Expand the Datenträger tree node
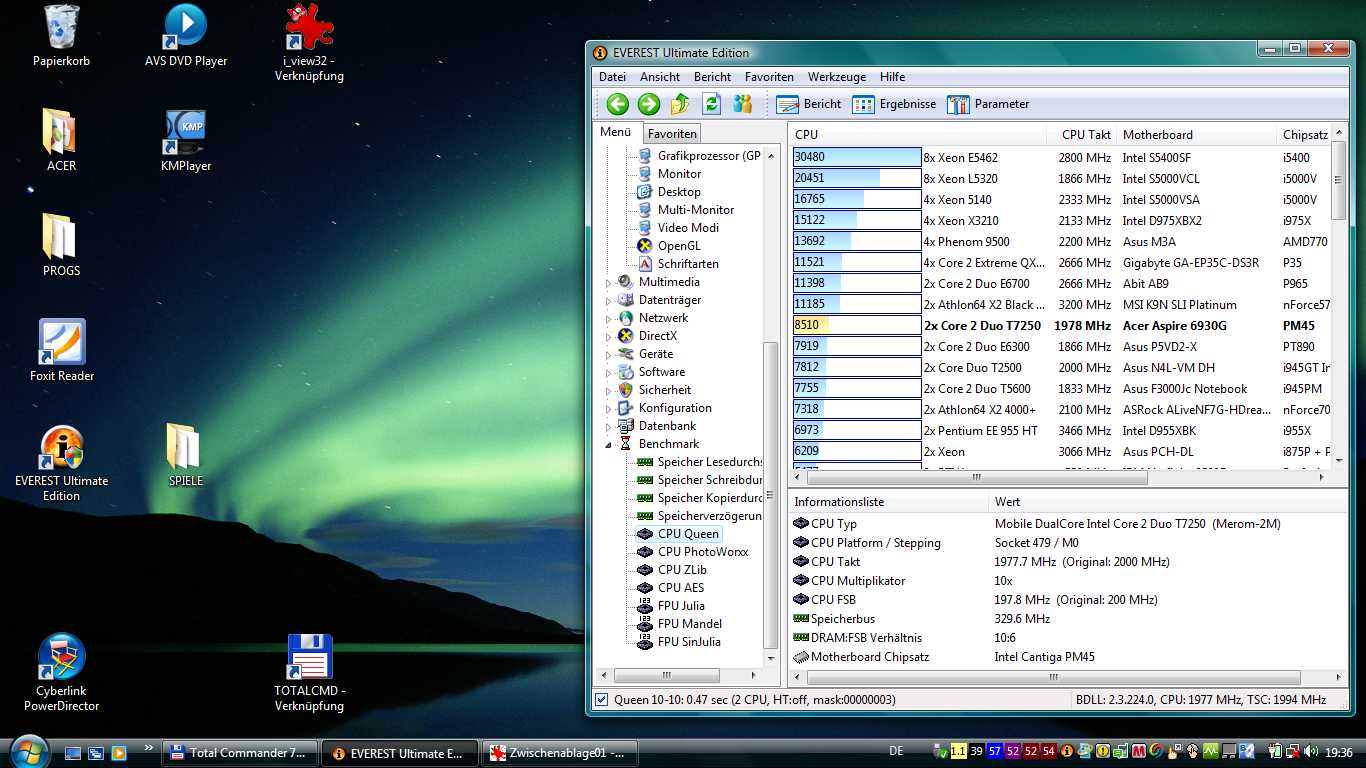 point(608,301)
